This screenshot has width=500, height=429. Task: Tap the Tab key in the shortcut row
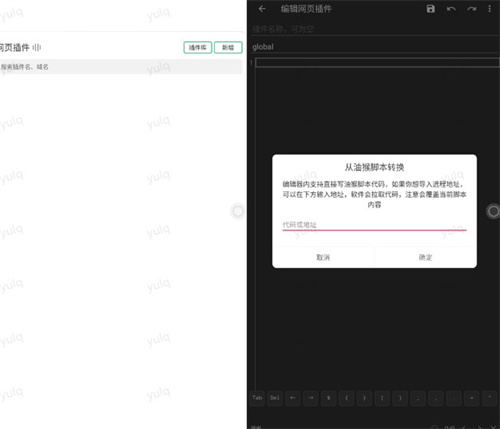click(x=257, y=398)
